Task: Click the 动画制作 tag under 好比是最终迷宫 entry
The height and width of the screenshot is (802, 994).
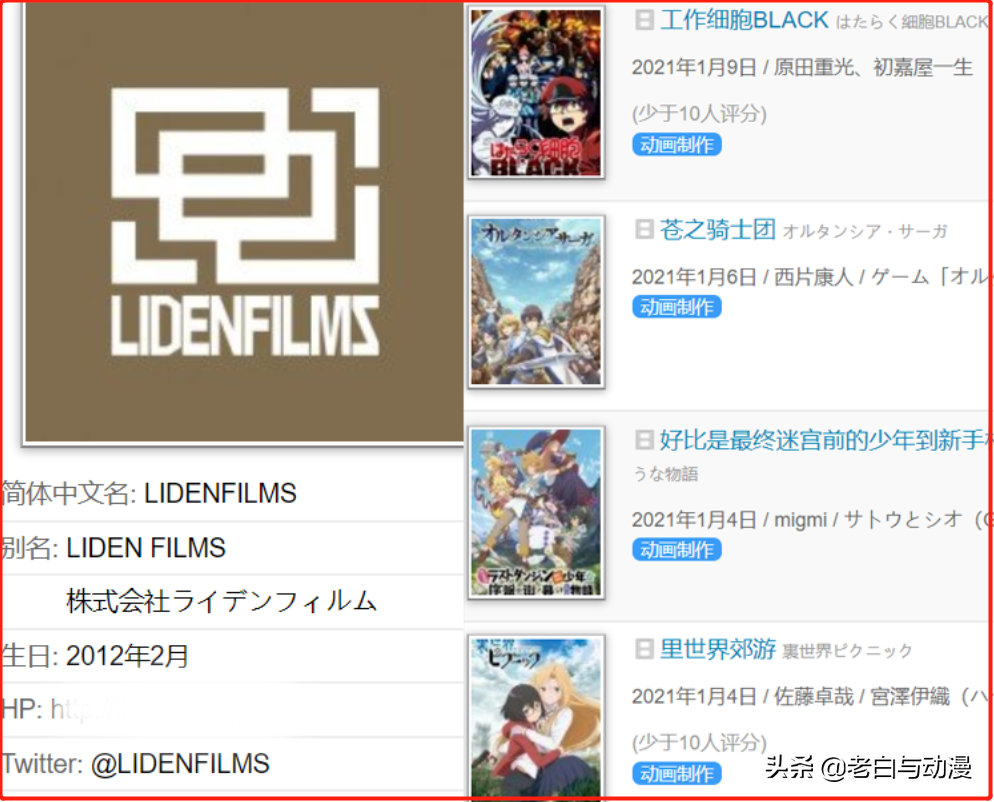Action: coord(677,550)
